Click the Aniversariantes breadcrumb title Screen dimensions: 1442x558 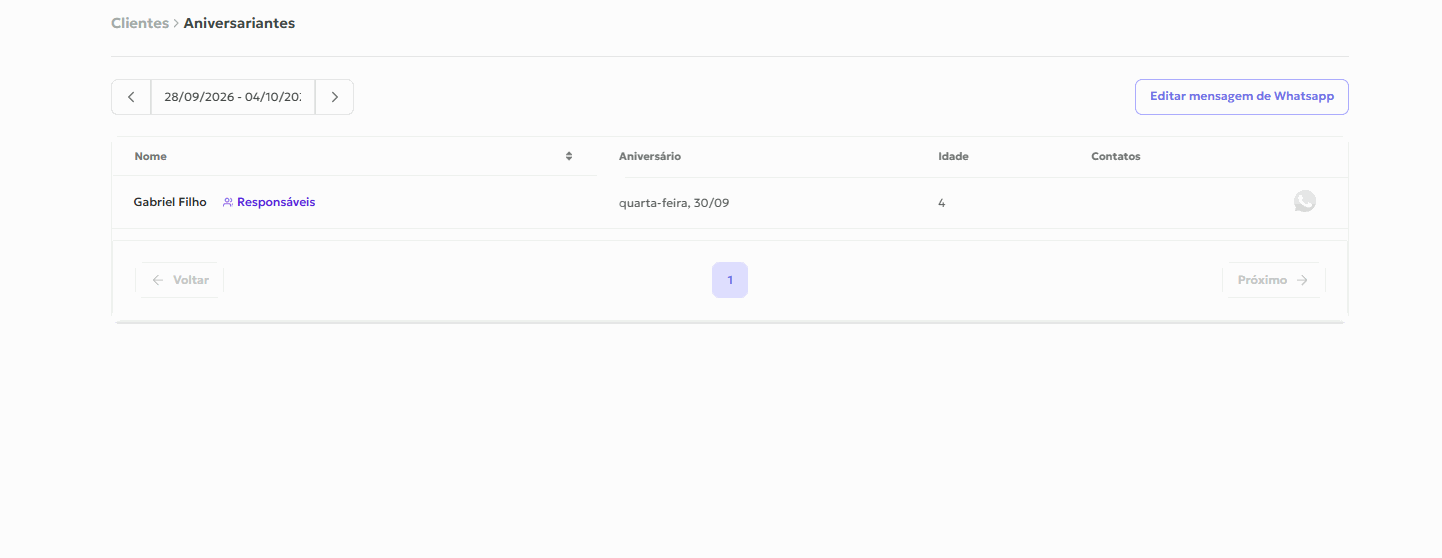239,23
